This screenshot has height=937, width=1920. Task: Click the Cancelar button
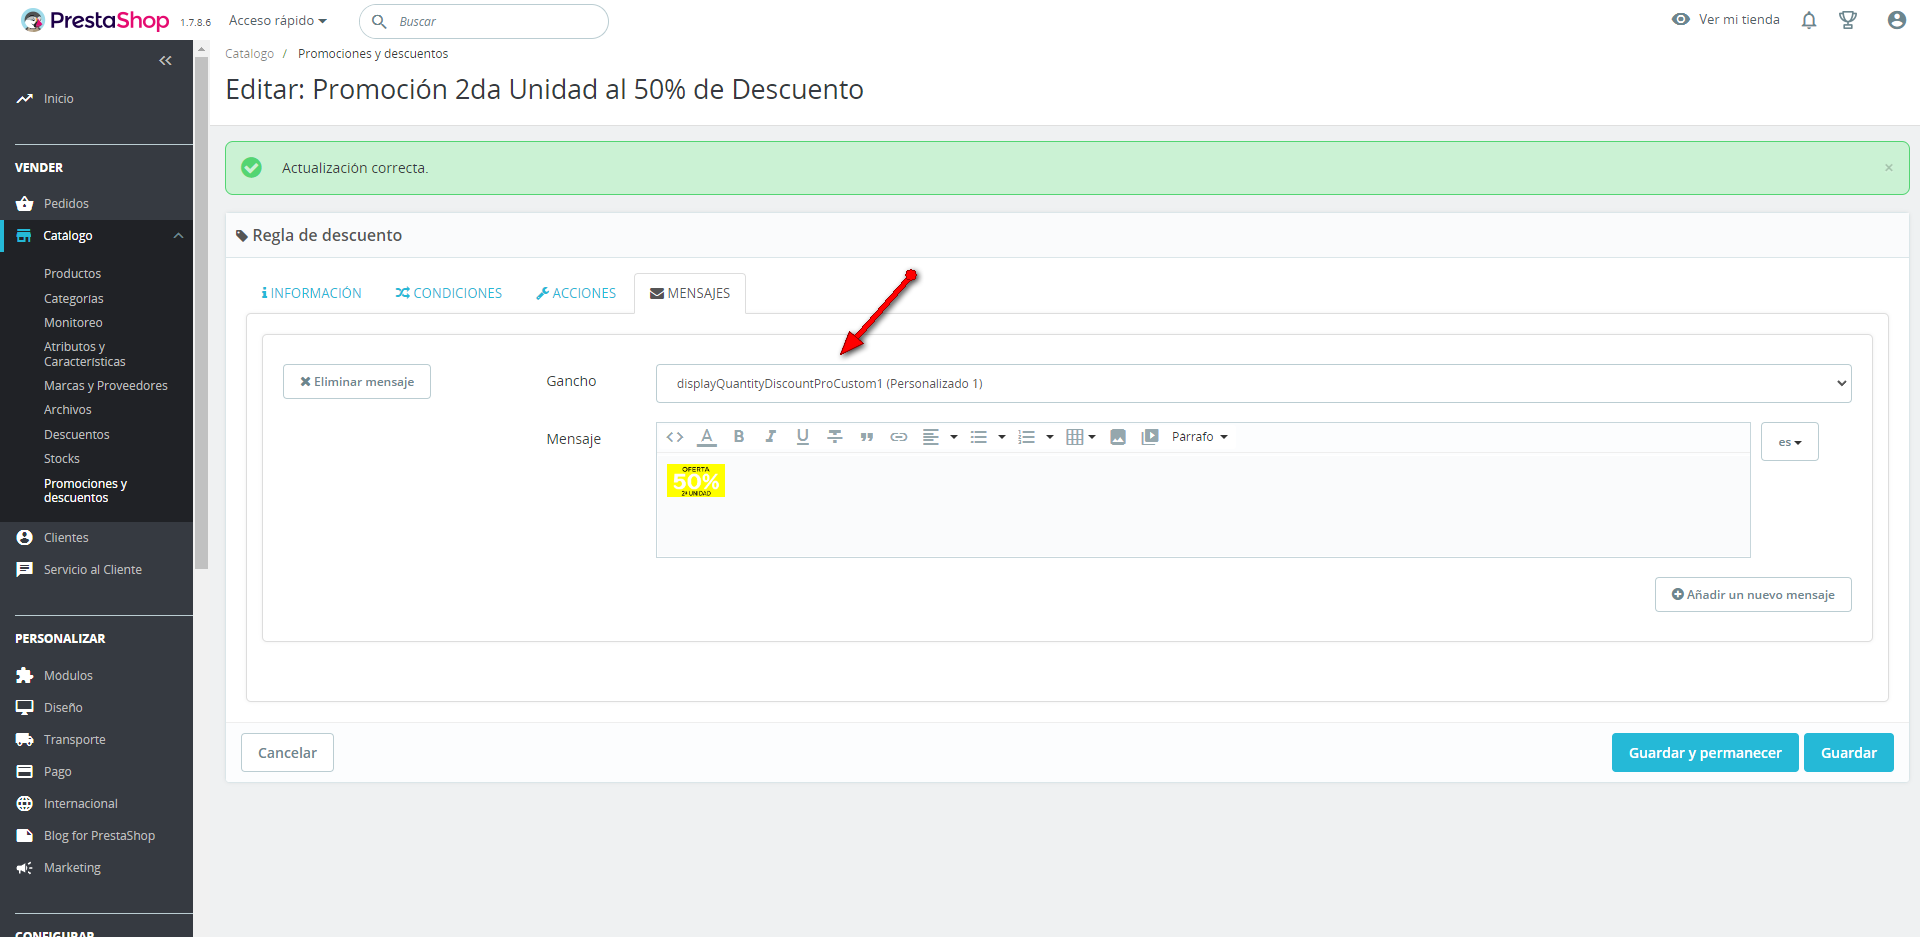coord(287,753)
